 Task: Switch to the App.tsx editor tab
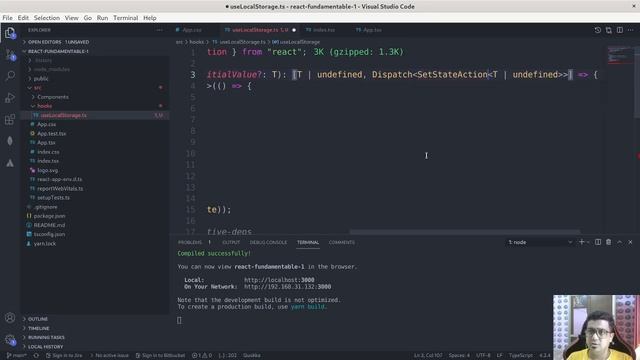tap(372, 30)
